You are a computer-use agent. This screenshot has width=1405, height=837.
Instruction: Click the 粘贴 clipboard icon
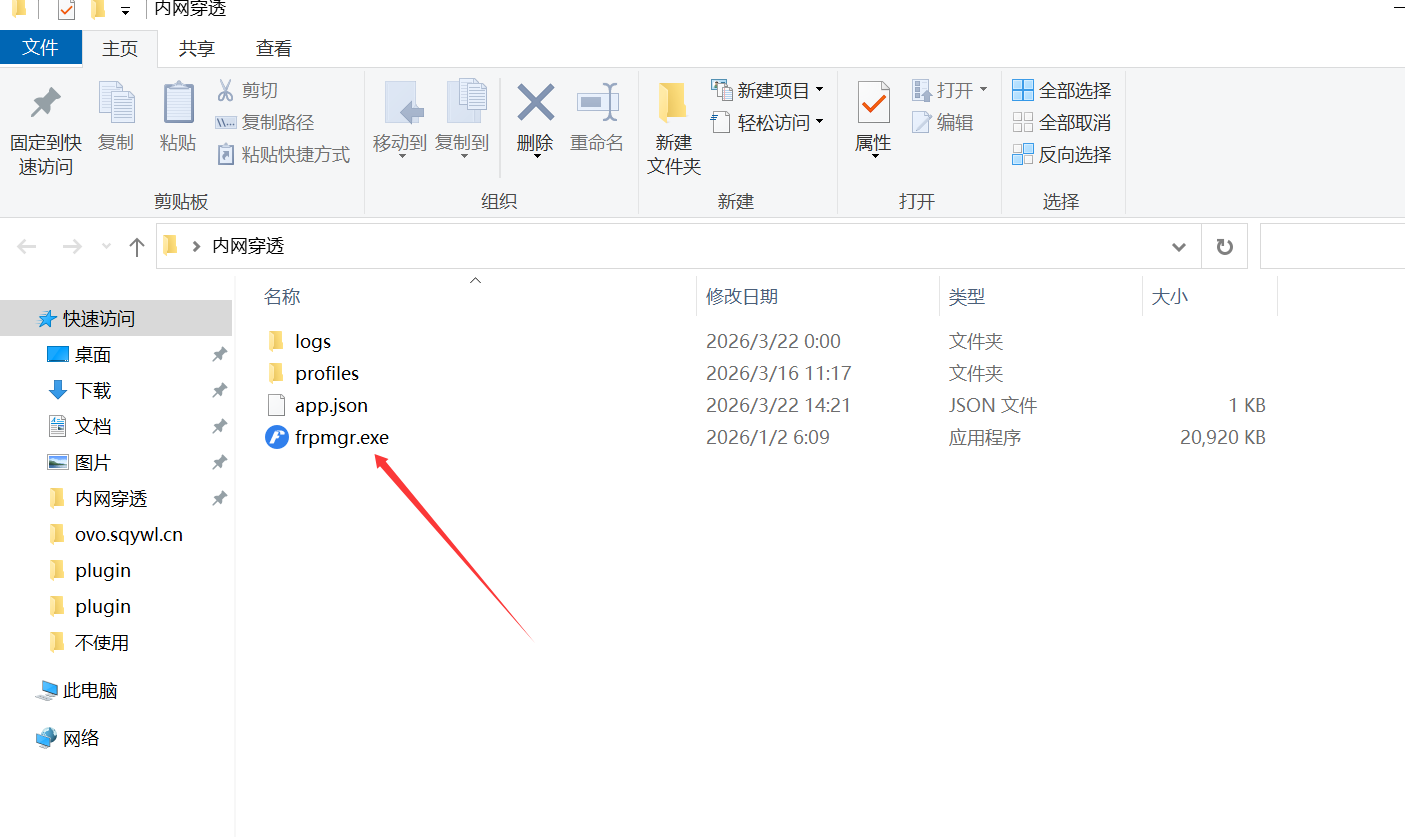[x=178, y=103]
